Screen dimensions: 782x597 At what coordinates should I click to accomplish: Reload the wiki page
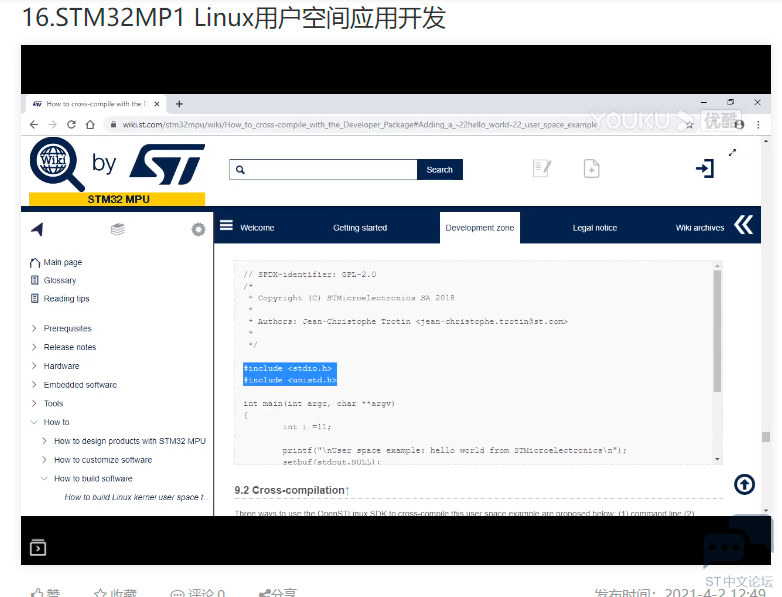[71, 125]
